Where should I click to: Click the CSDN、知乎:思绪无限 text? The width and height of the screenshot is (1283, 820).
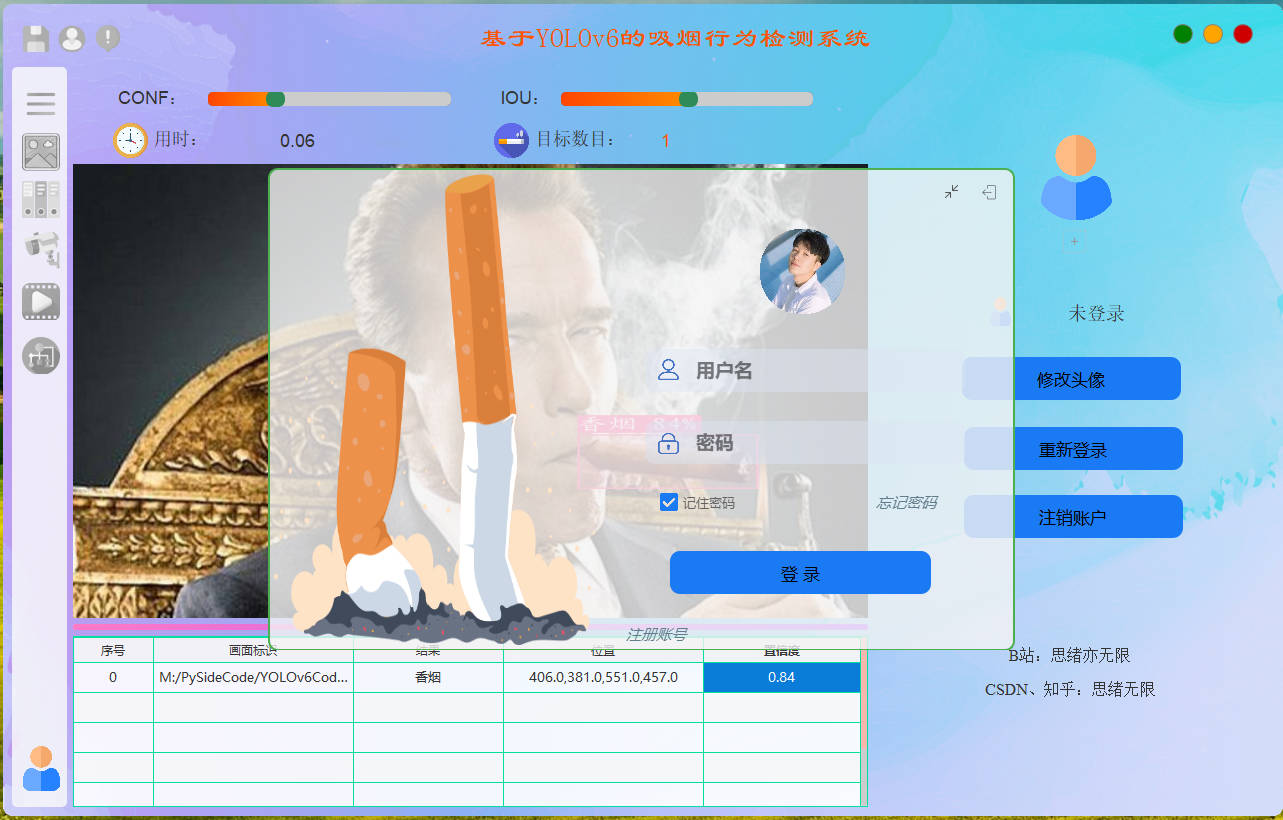1070,689
